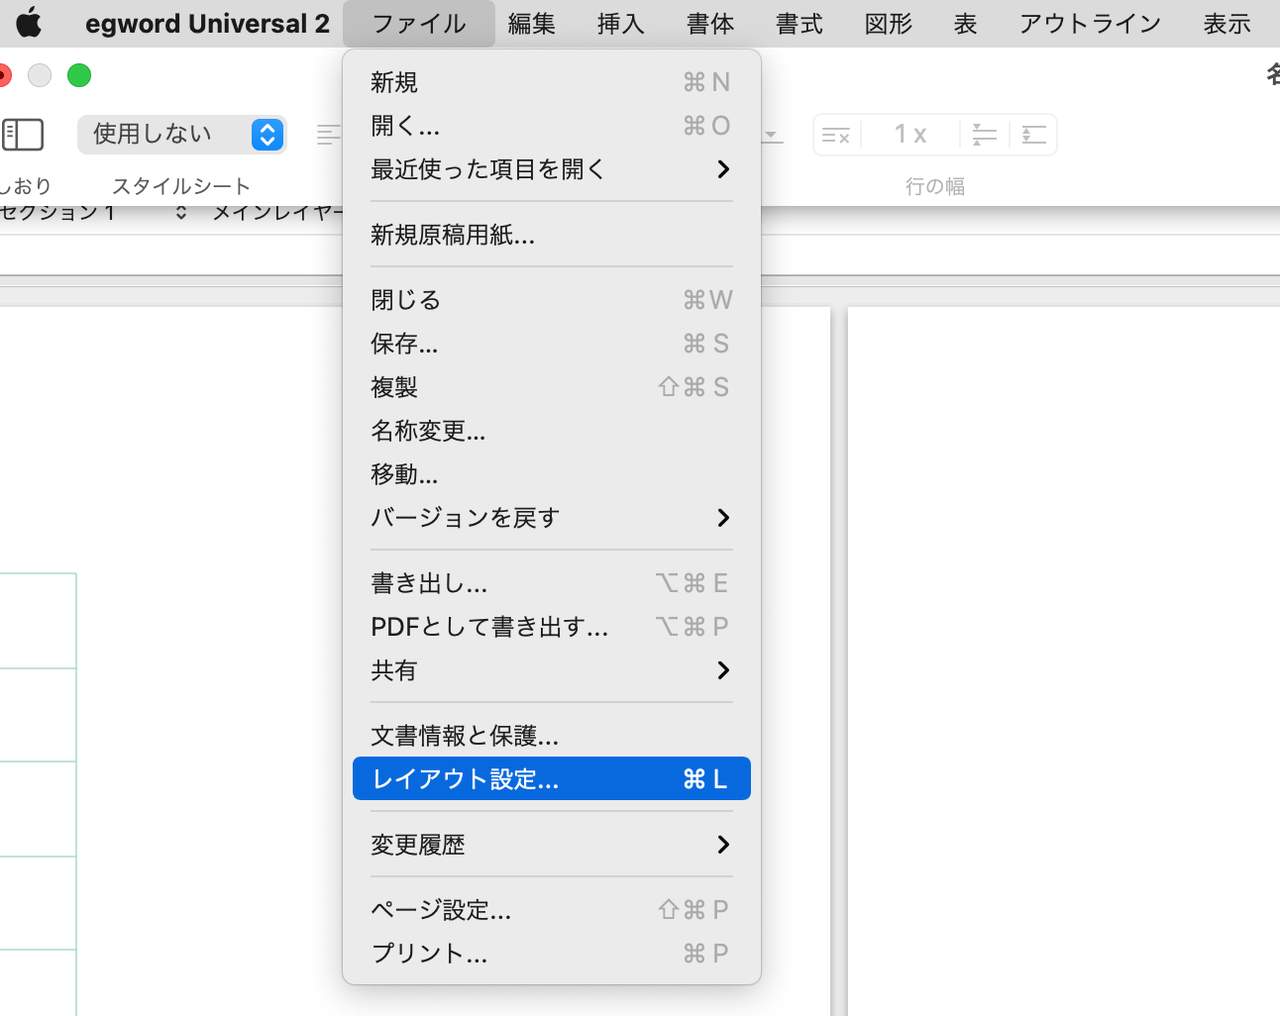The height and width of the screenshot is (1016, 1280).
Task: Select 名称変更… menu item
Action: click(552, 431)
